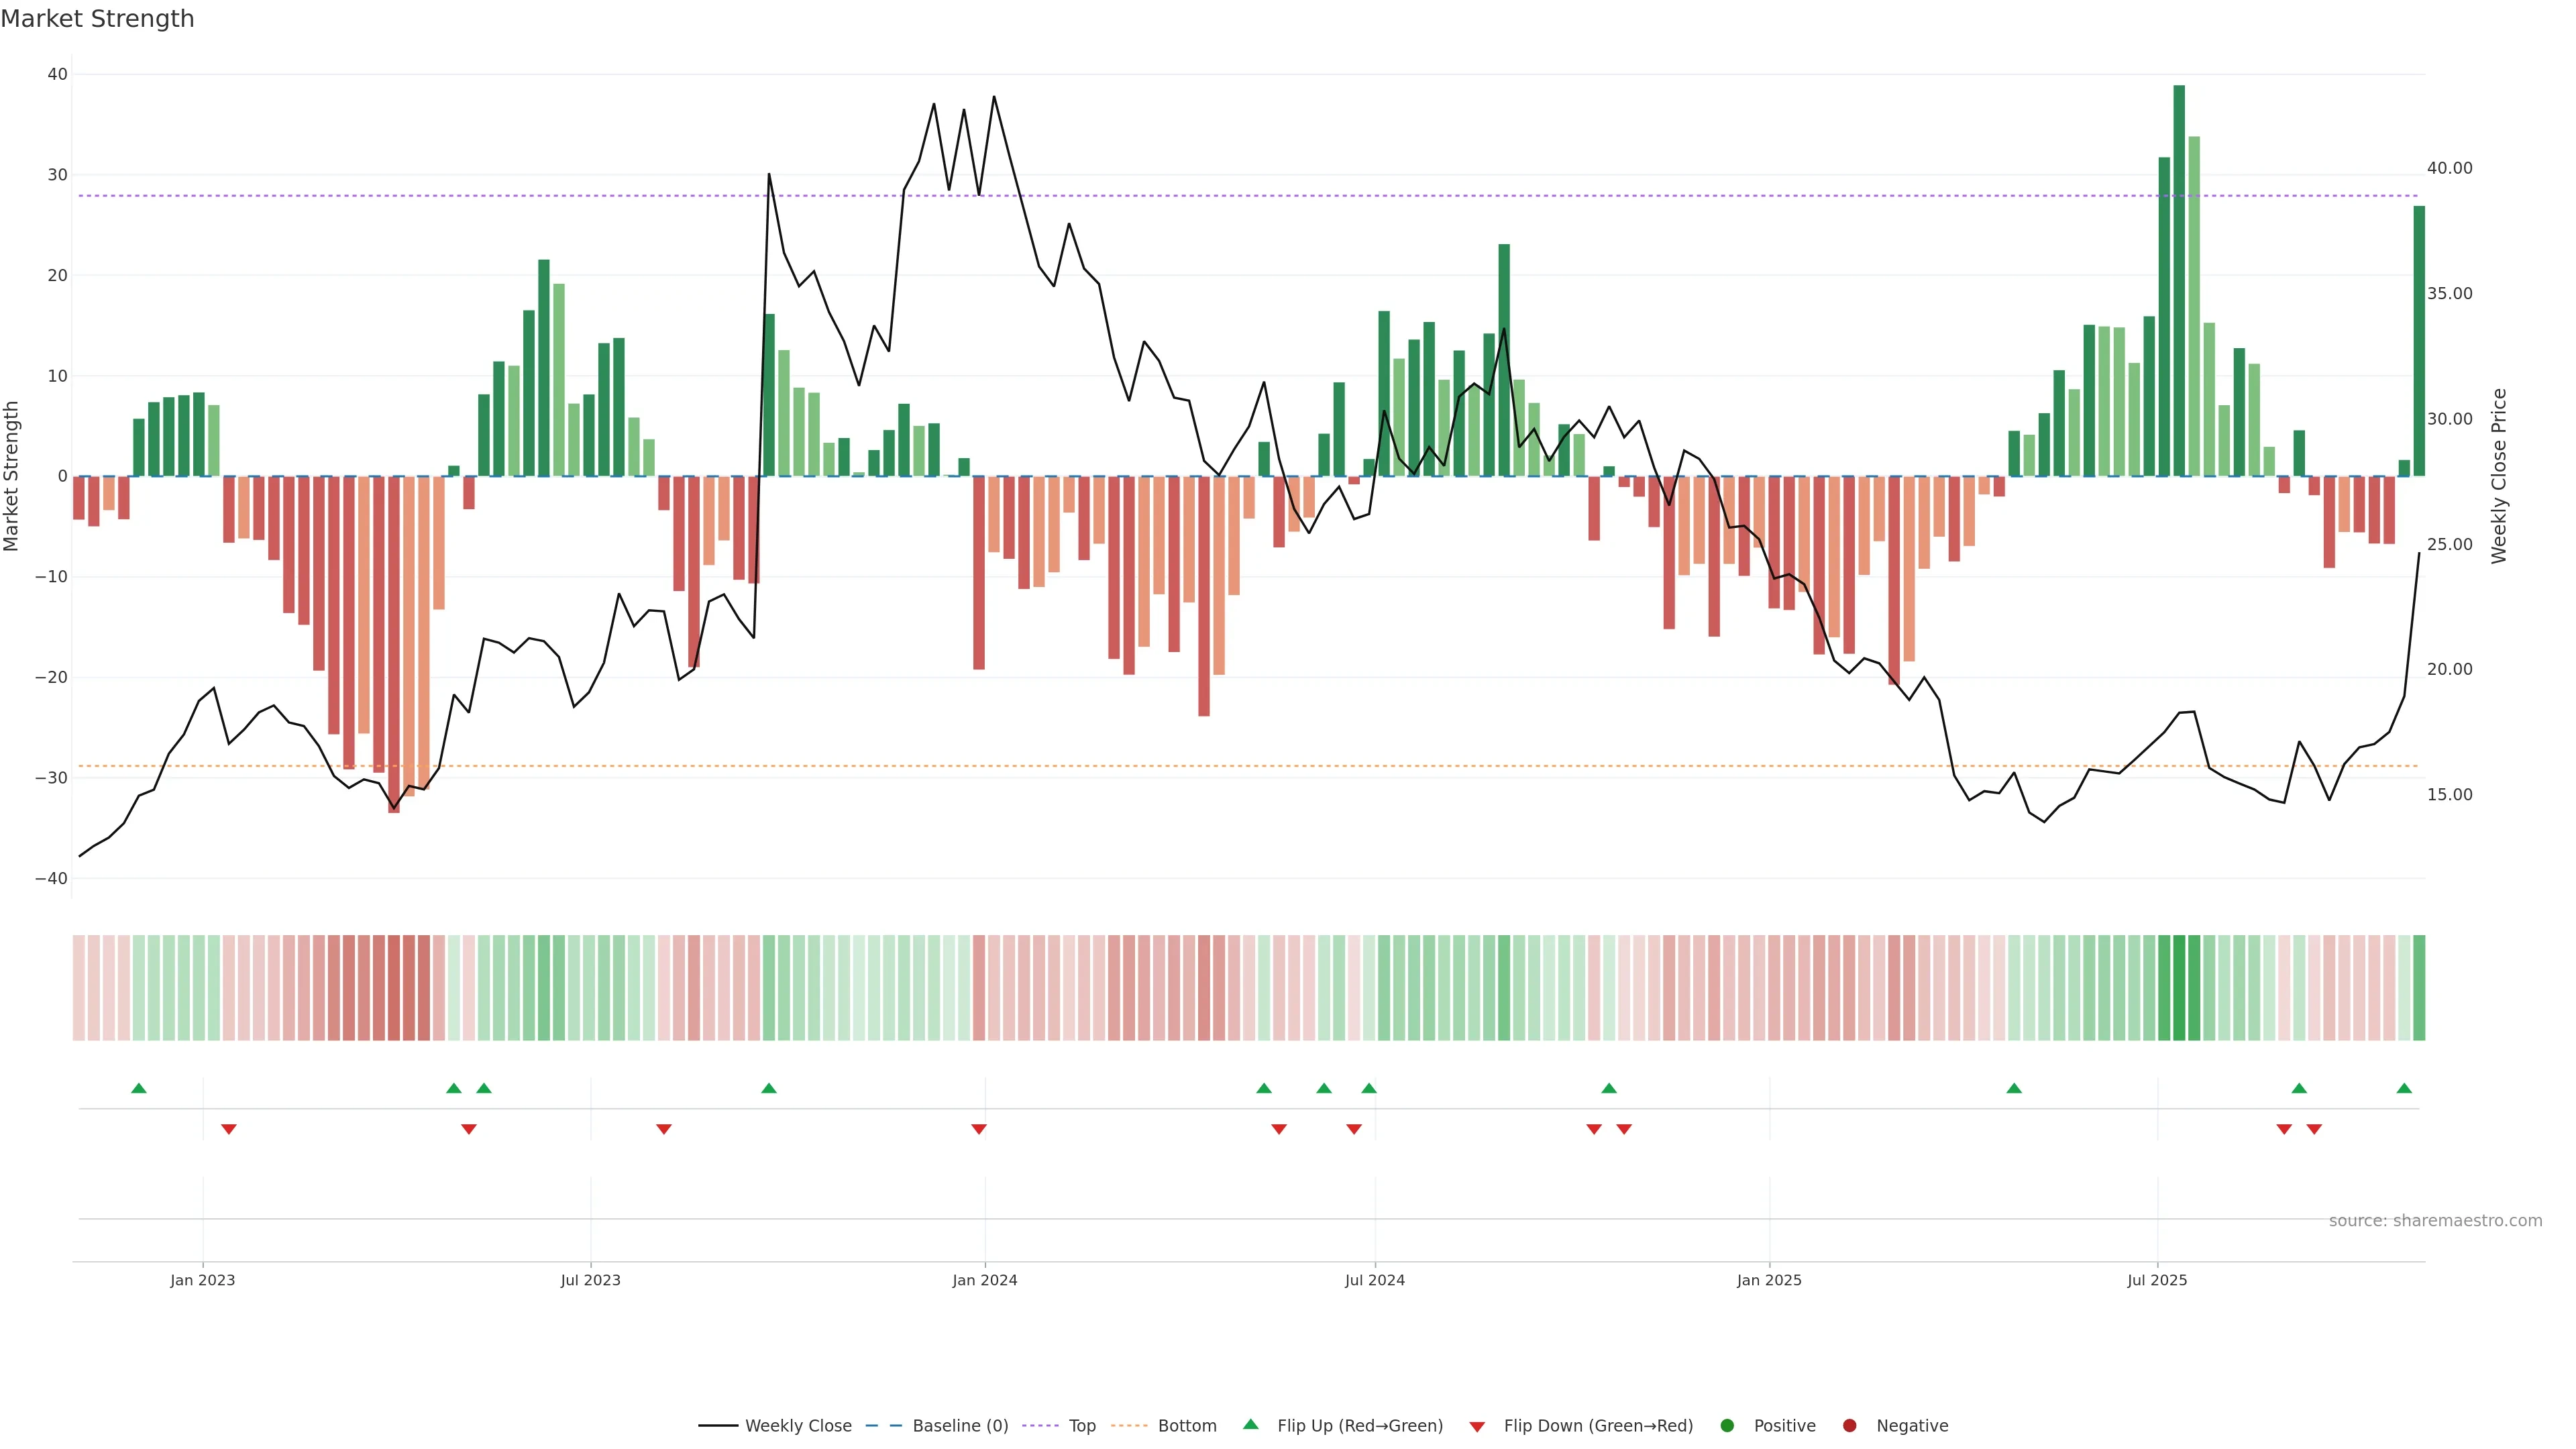Screen dimensions: 2576x1449
Task: Click the red triangle icon in the legend
Action: pyautogui.click(x=1477, y=1426)
